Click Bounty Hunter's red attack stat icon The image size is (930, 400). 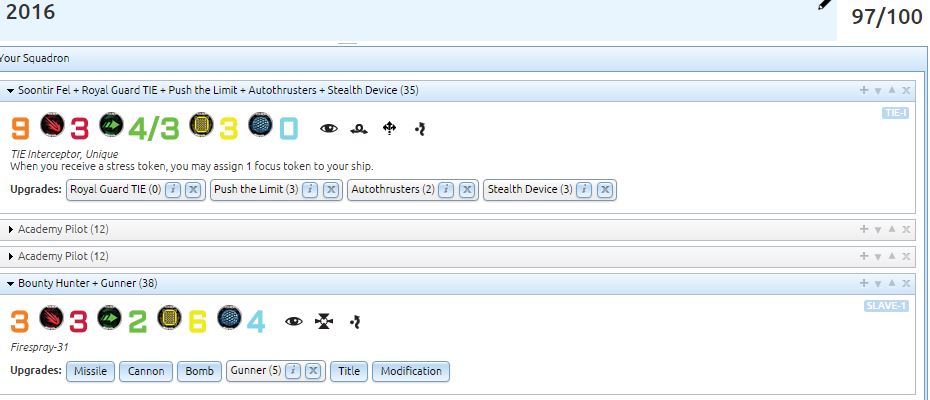tap(52, 318)
